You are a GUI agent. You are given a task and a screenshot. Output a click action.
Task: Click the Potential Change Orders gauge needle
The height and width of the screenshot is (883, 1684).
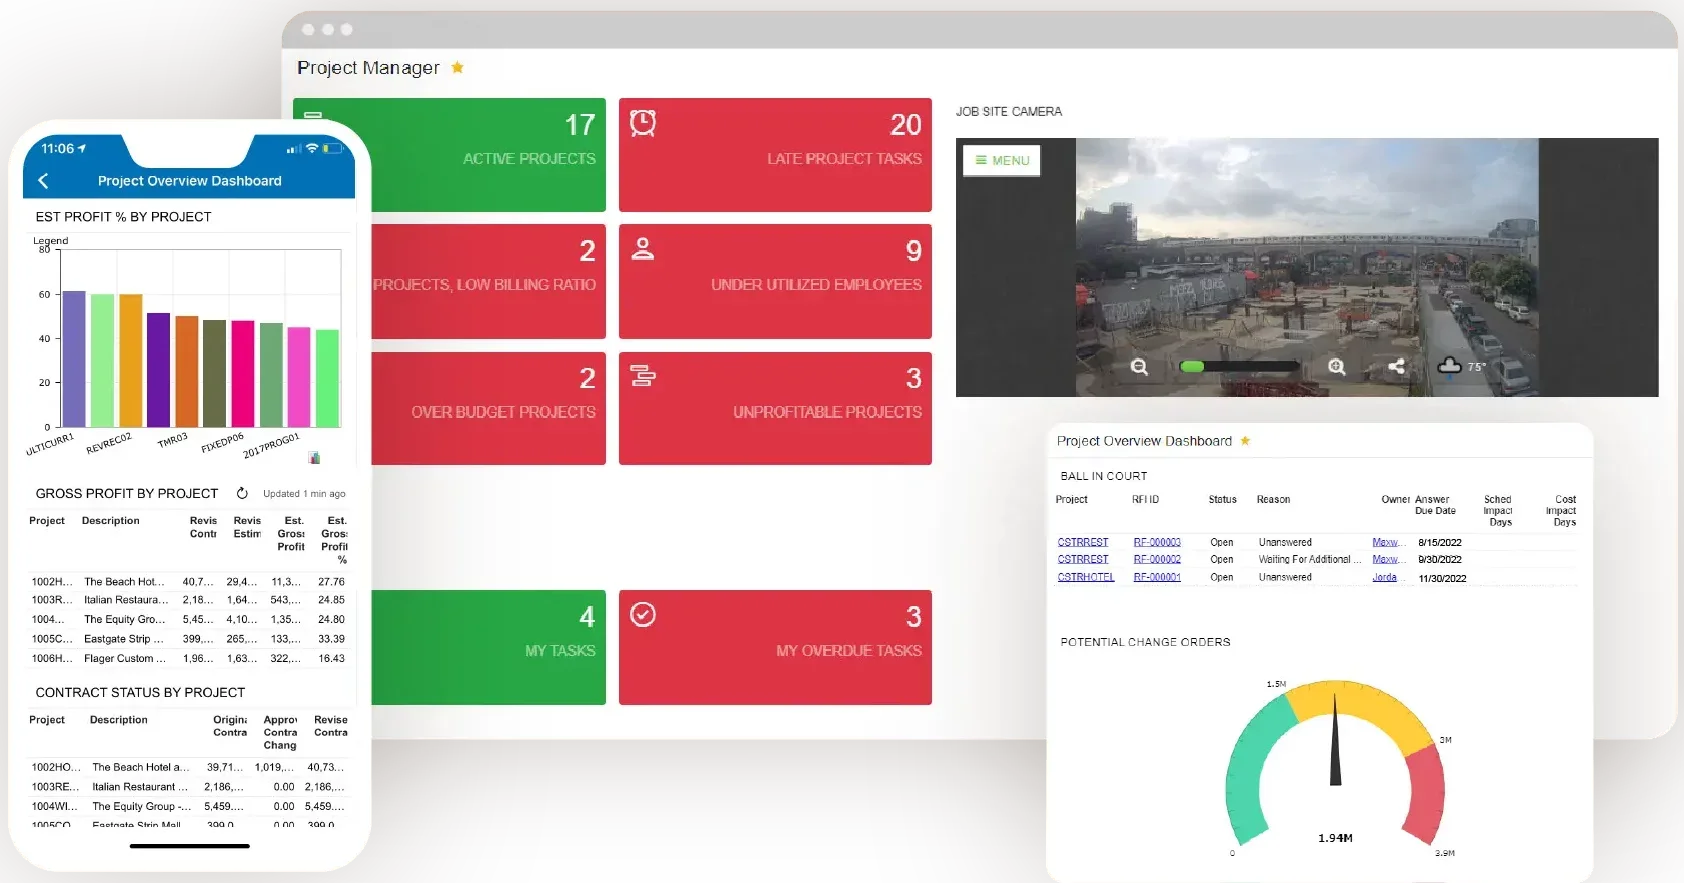tap(1335, 740)
